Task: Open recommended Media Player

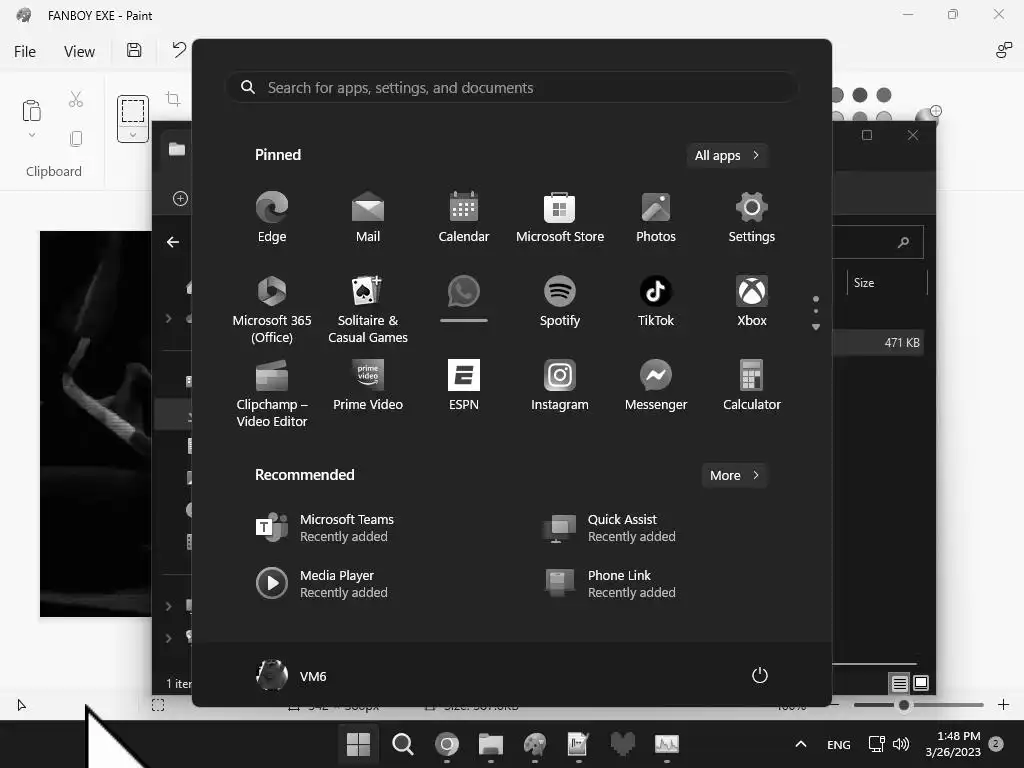Action: point(322,584)
